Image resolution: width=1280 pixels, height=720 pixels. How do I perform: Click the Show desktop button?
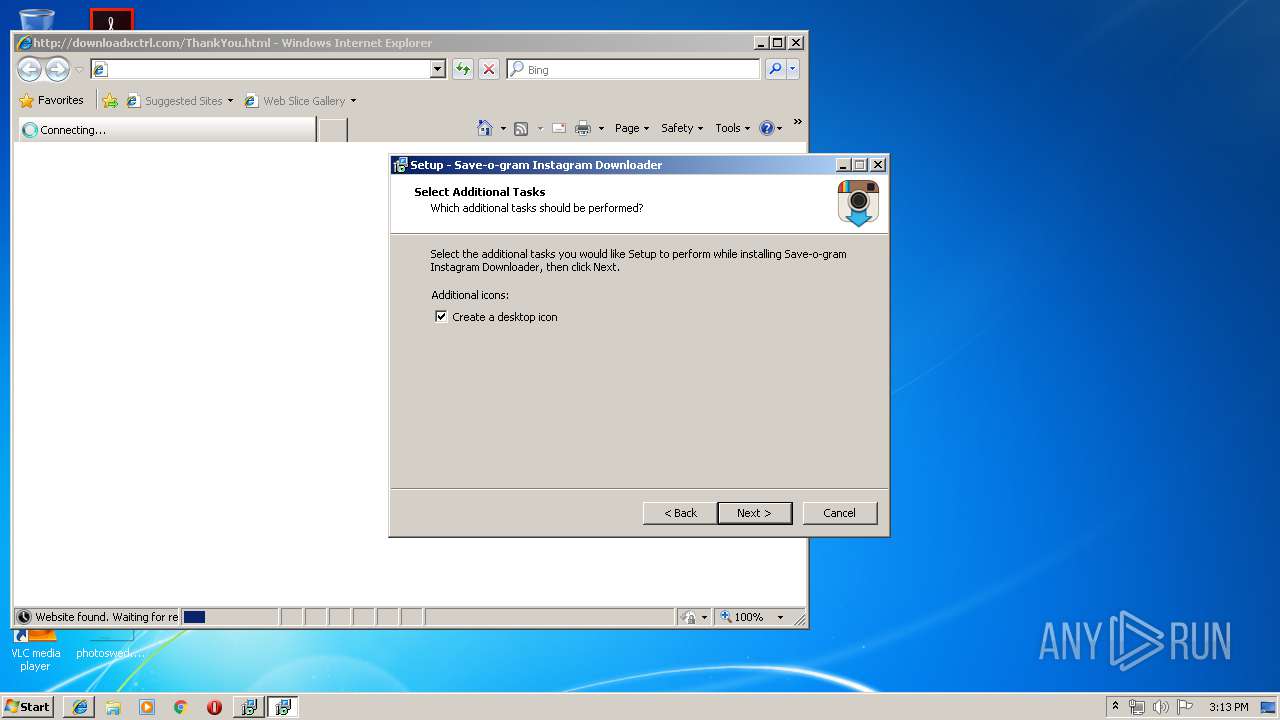(1268, 707)
